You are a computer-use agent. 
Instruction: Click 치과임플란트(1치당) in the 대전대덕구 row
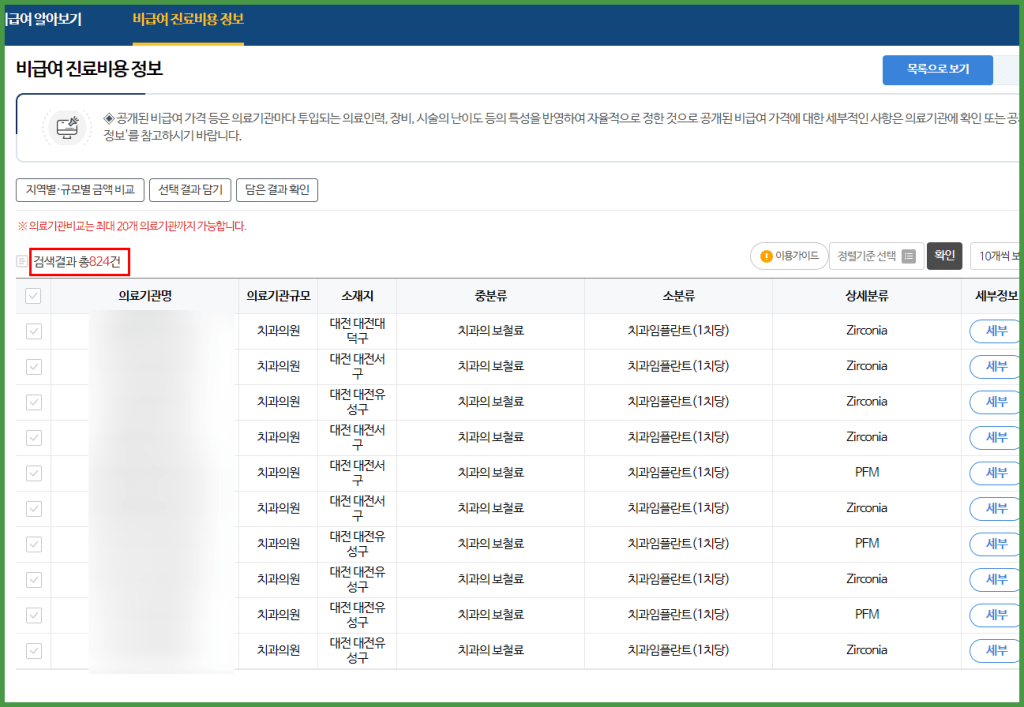pyautogui.click(x=678, y=330)
